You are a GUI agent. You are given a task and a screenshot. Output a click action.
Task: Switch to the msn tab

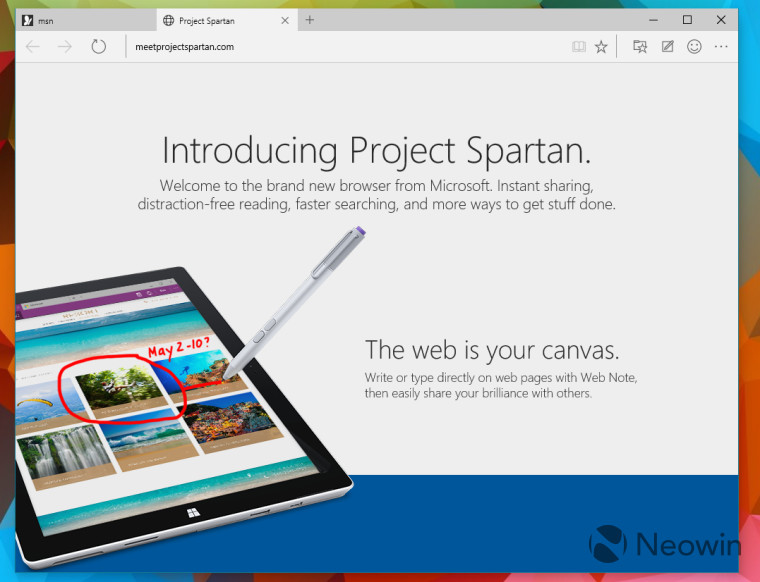coord(86,20)
